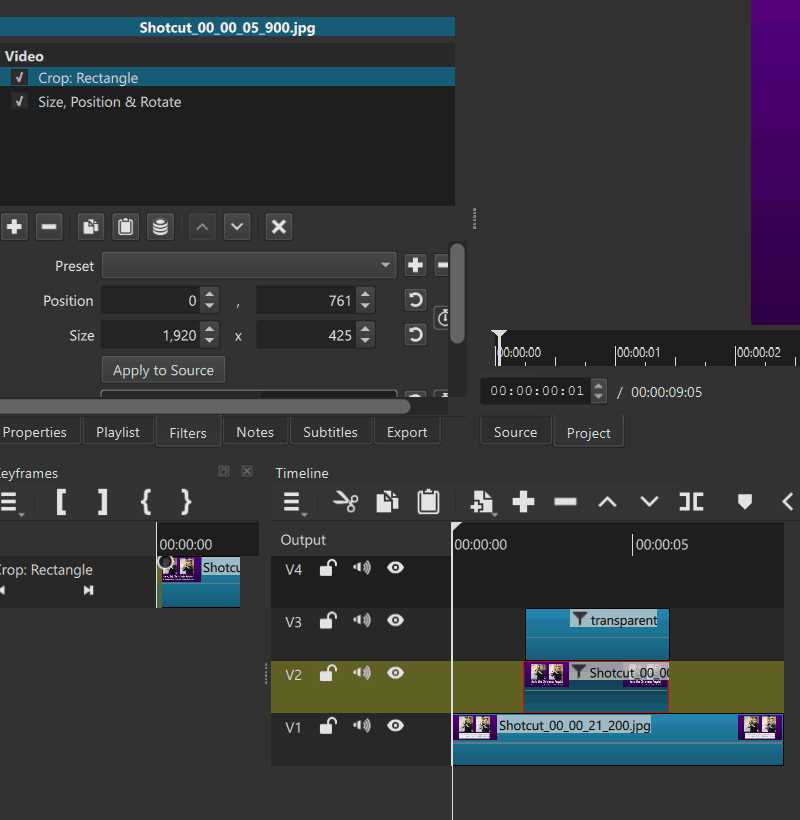The width and height of the screenshot is (800, 820).
Task: Click the paste filters icon
Action: click(125, 227)
